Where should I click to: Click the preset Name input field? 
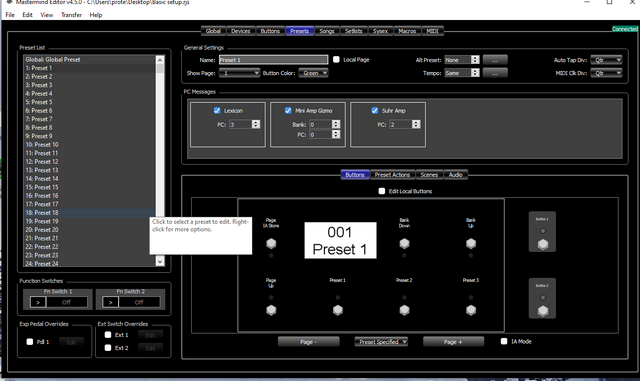(x=273, y=60)
